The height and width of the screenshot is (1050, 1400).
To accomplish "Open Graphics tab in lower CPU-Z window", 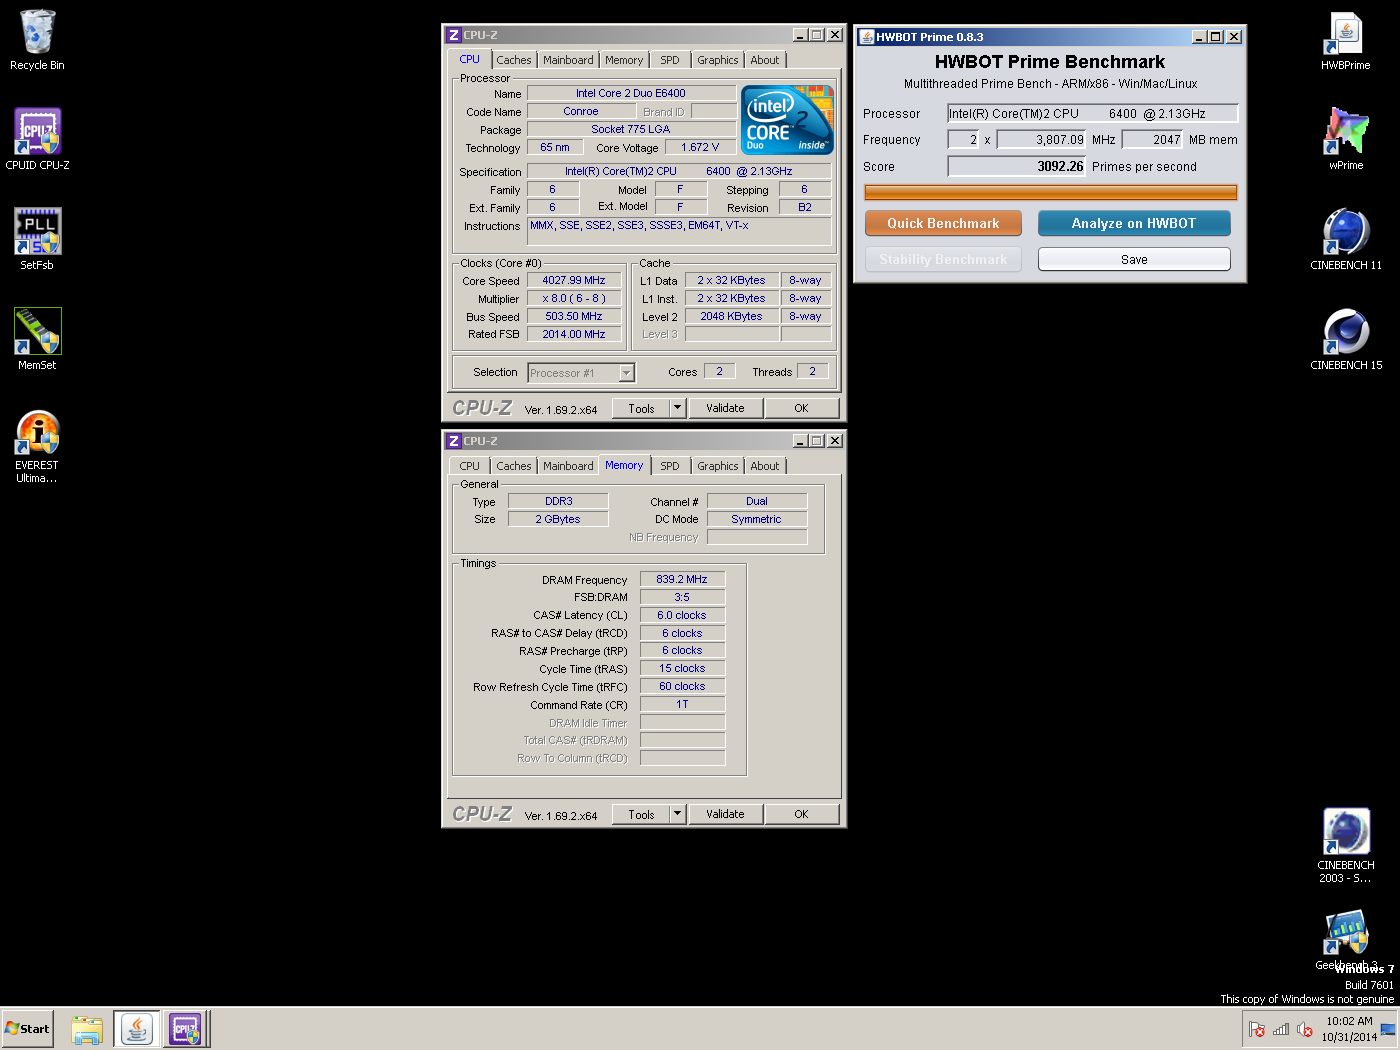I will (x=718, y=466).
